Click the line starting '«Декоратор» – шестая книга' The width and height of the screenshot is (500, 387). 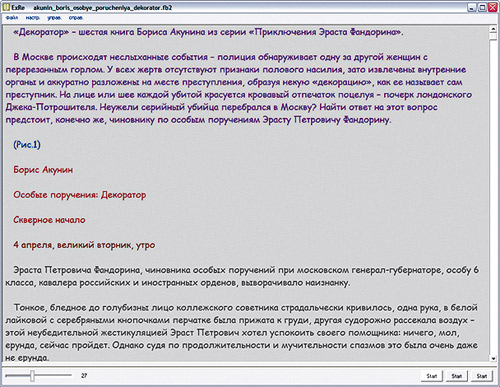click(x=208, y=32)
